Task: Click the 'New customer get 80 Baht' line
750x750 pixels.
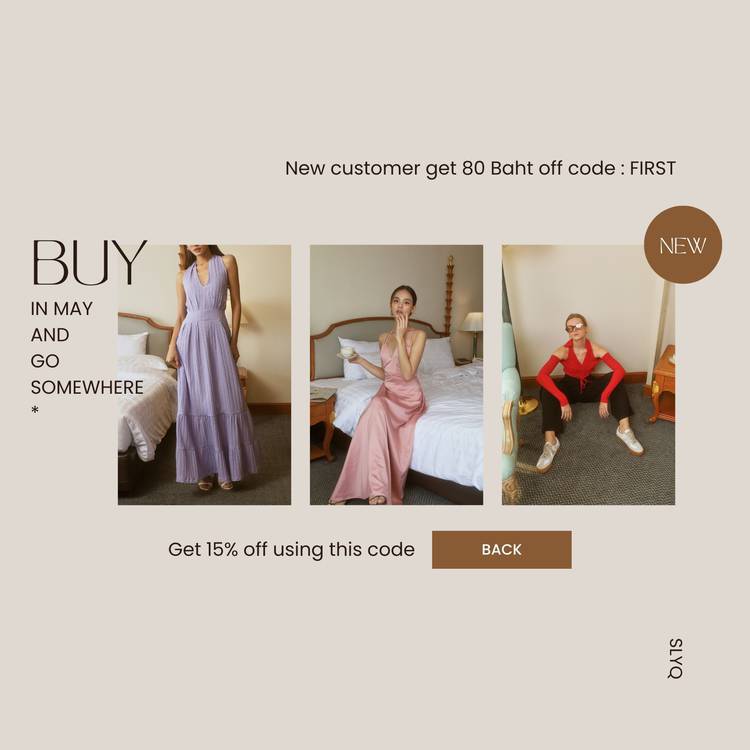Action: [480, 168]
